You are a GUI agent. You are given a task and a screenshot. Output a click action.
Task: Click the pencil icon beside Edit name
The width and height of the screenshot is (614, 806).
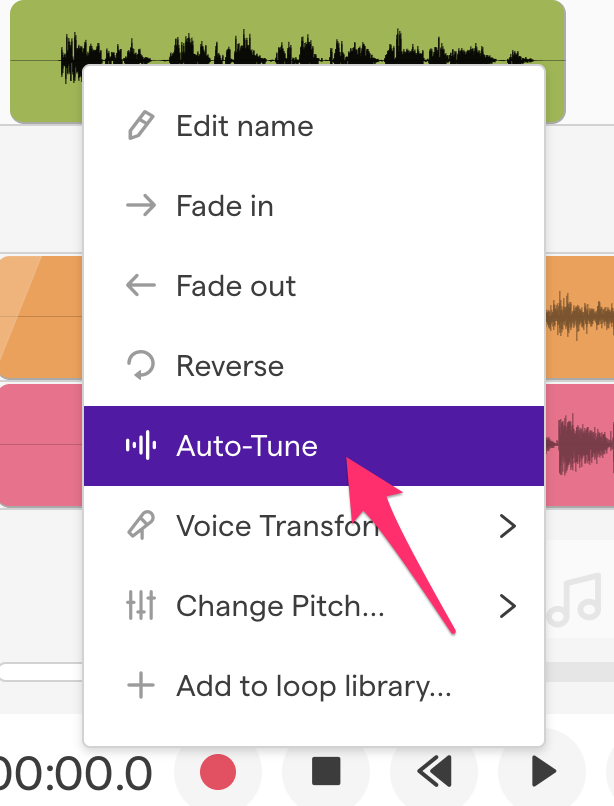(141, 126)
